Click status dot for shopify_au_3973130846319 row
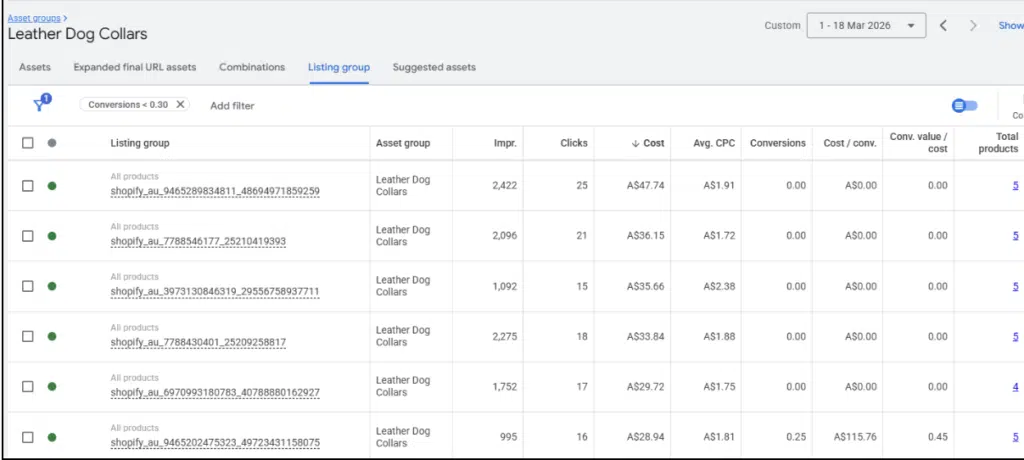The image size is (1024, 460). [x=52, y=286]
